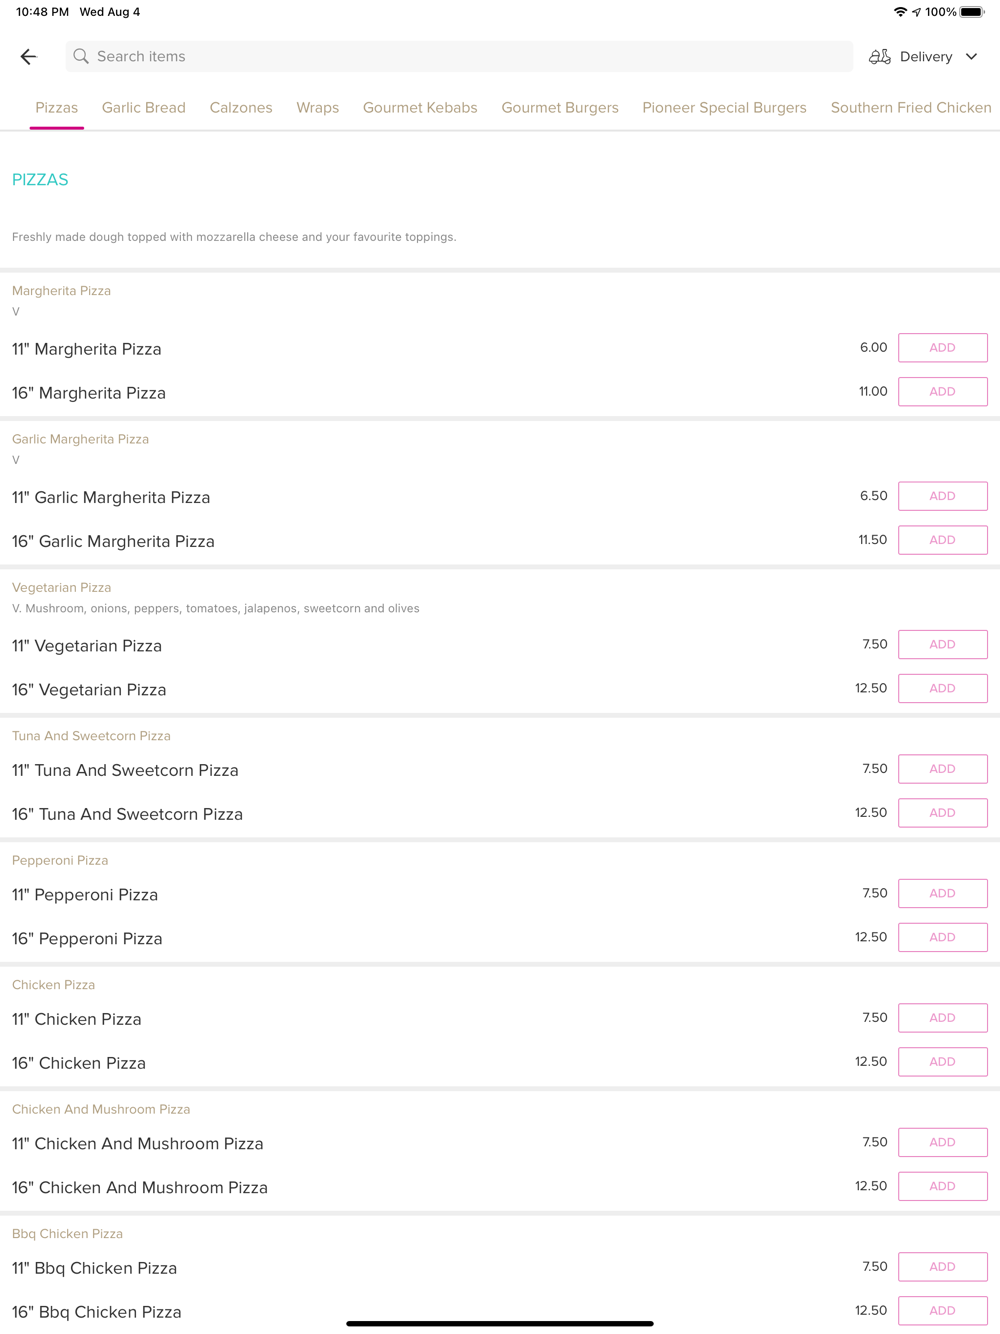
Task: Select the Wraps tab
Action: tap(317, 108)
